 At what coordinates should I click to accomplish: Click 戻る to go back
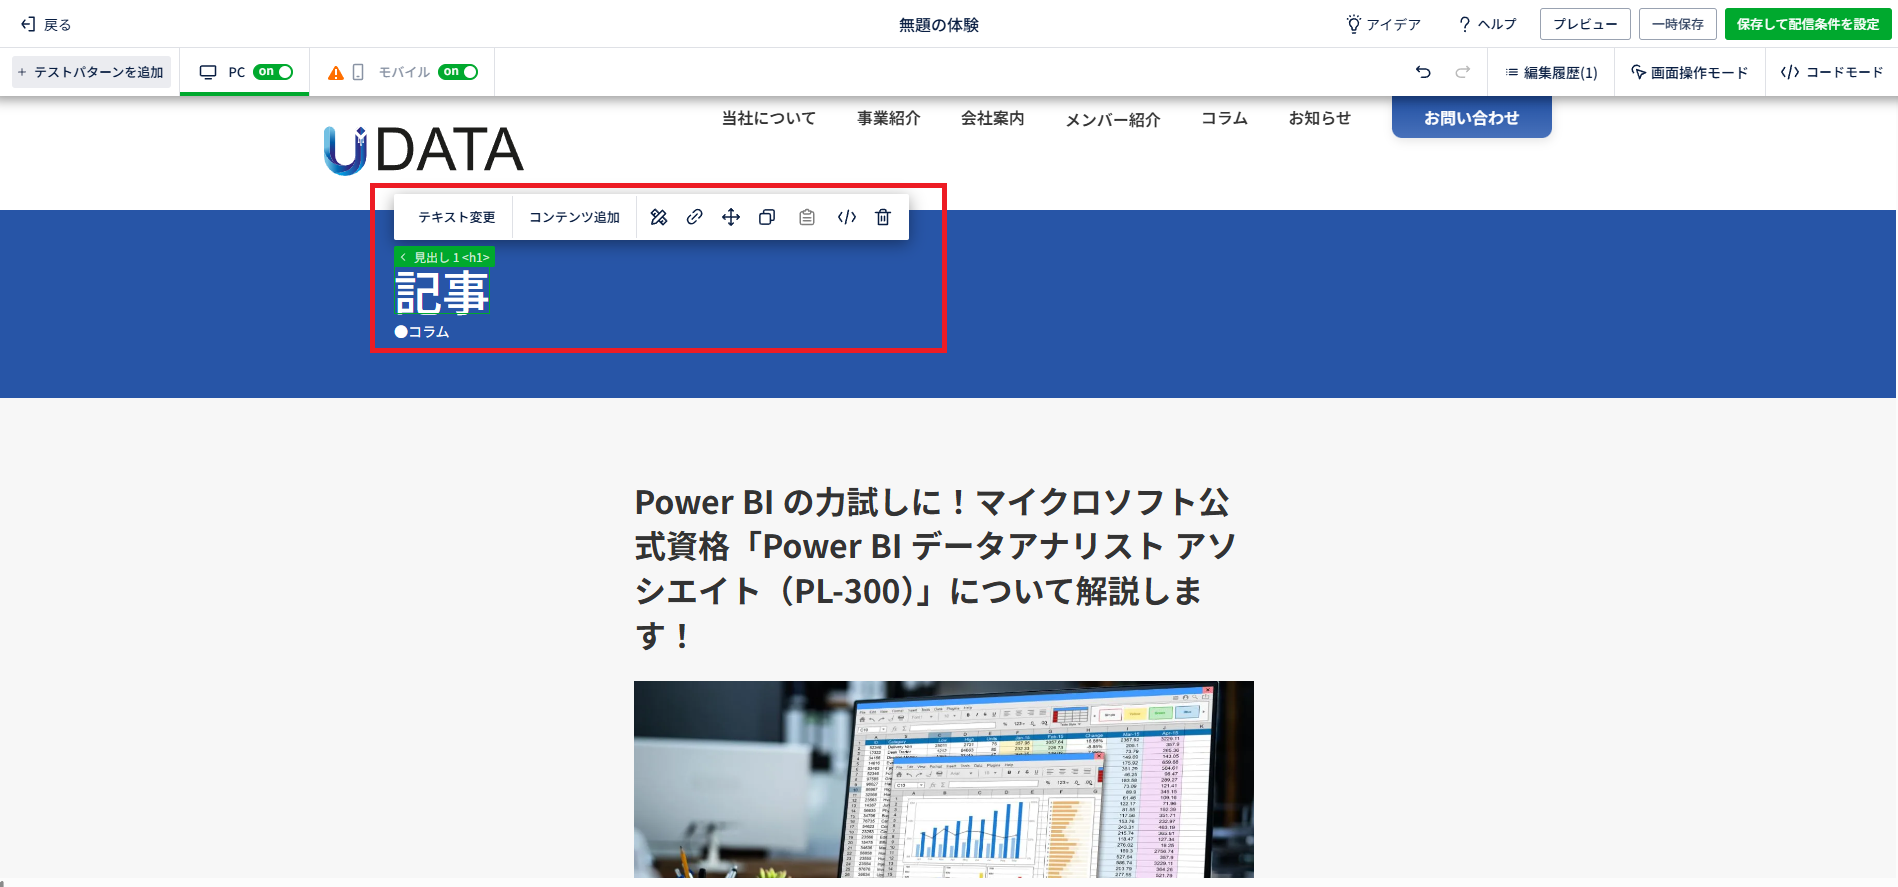(46, 24)
